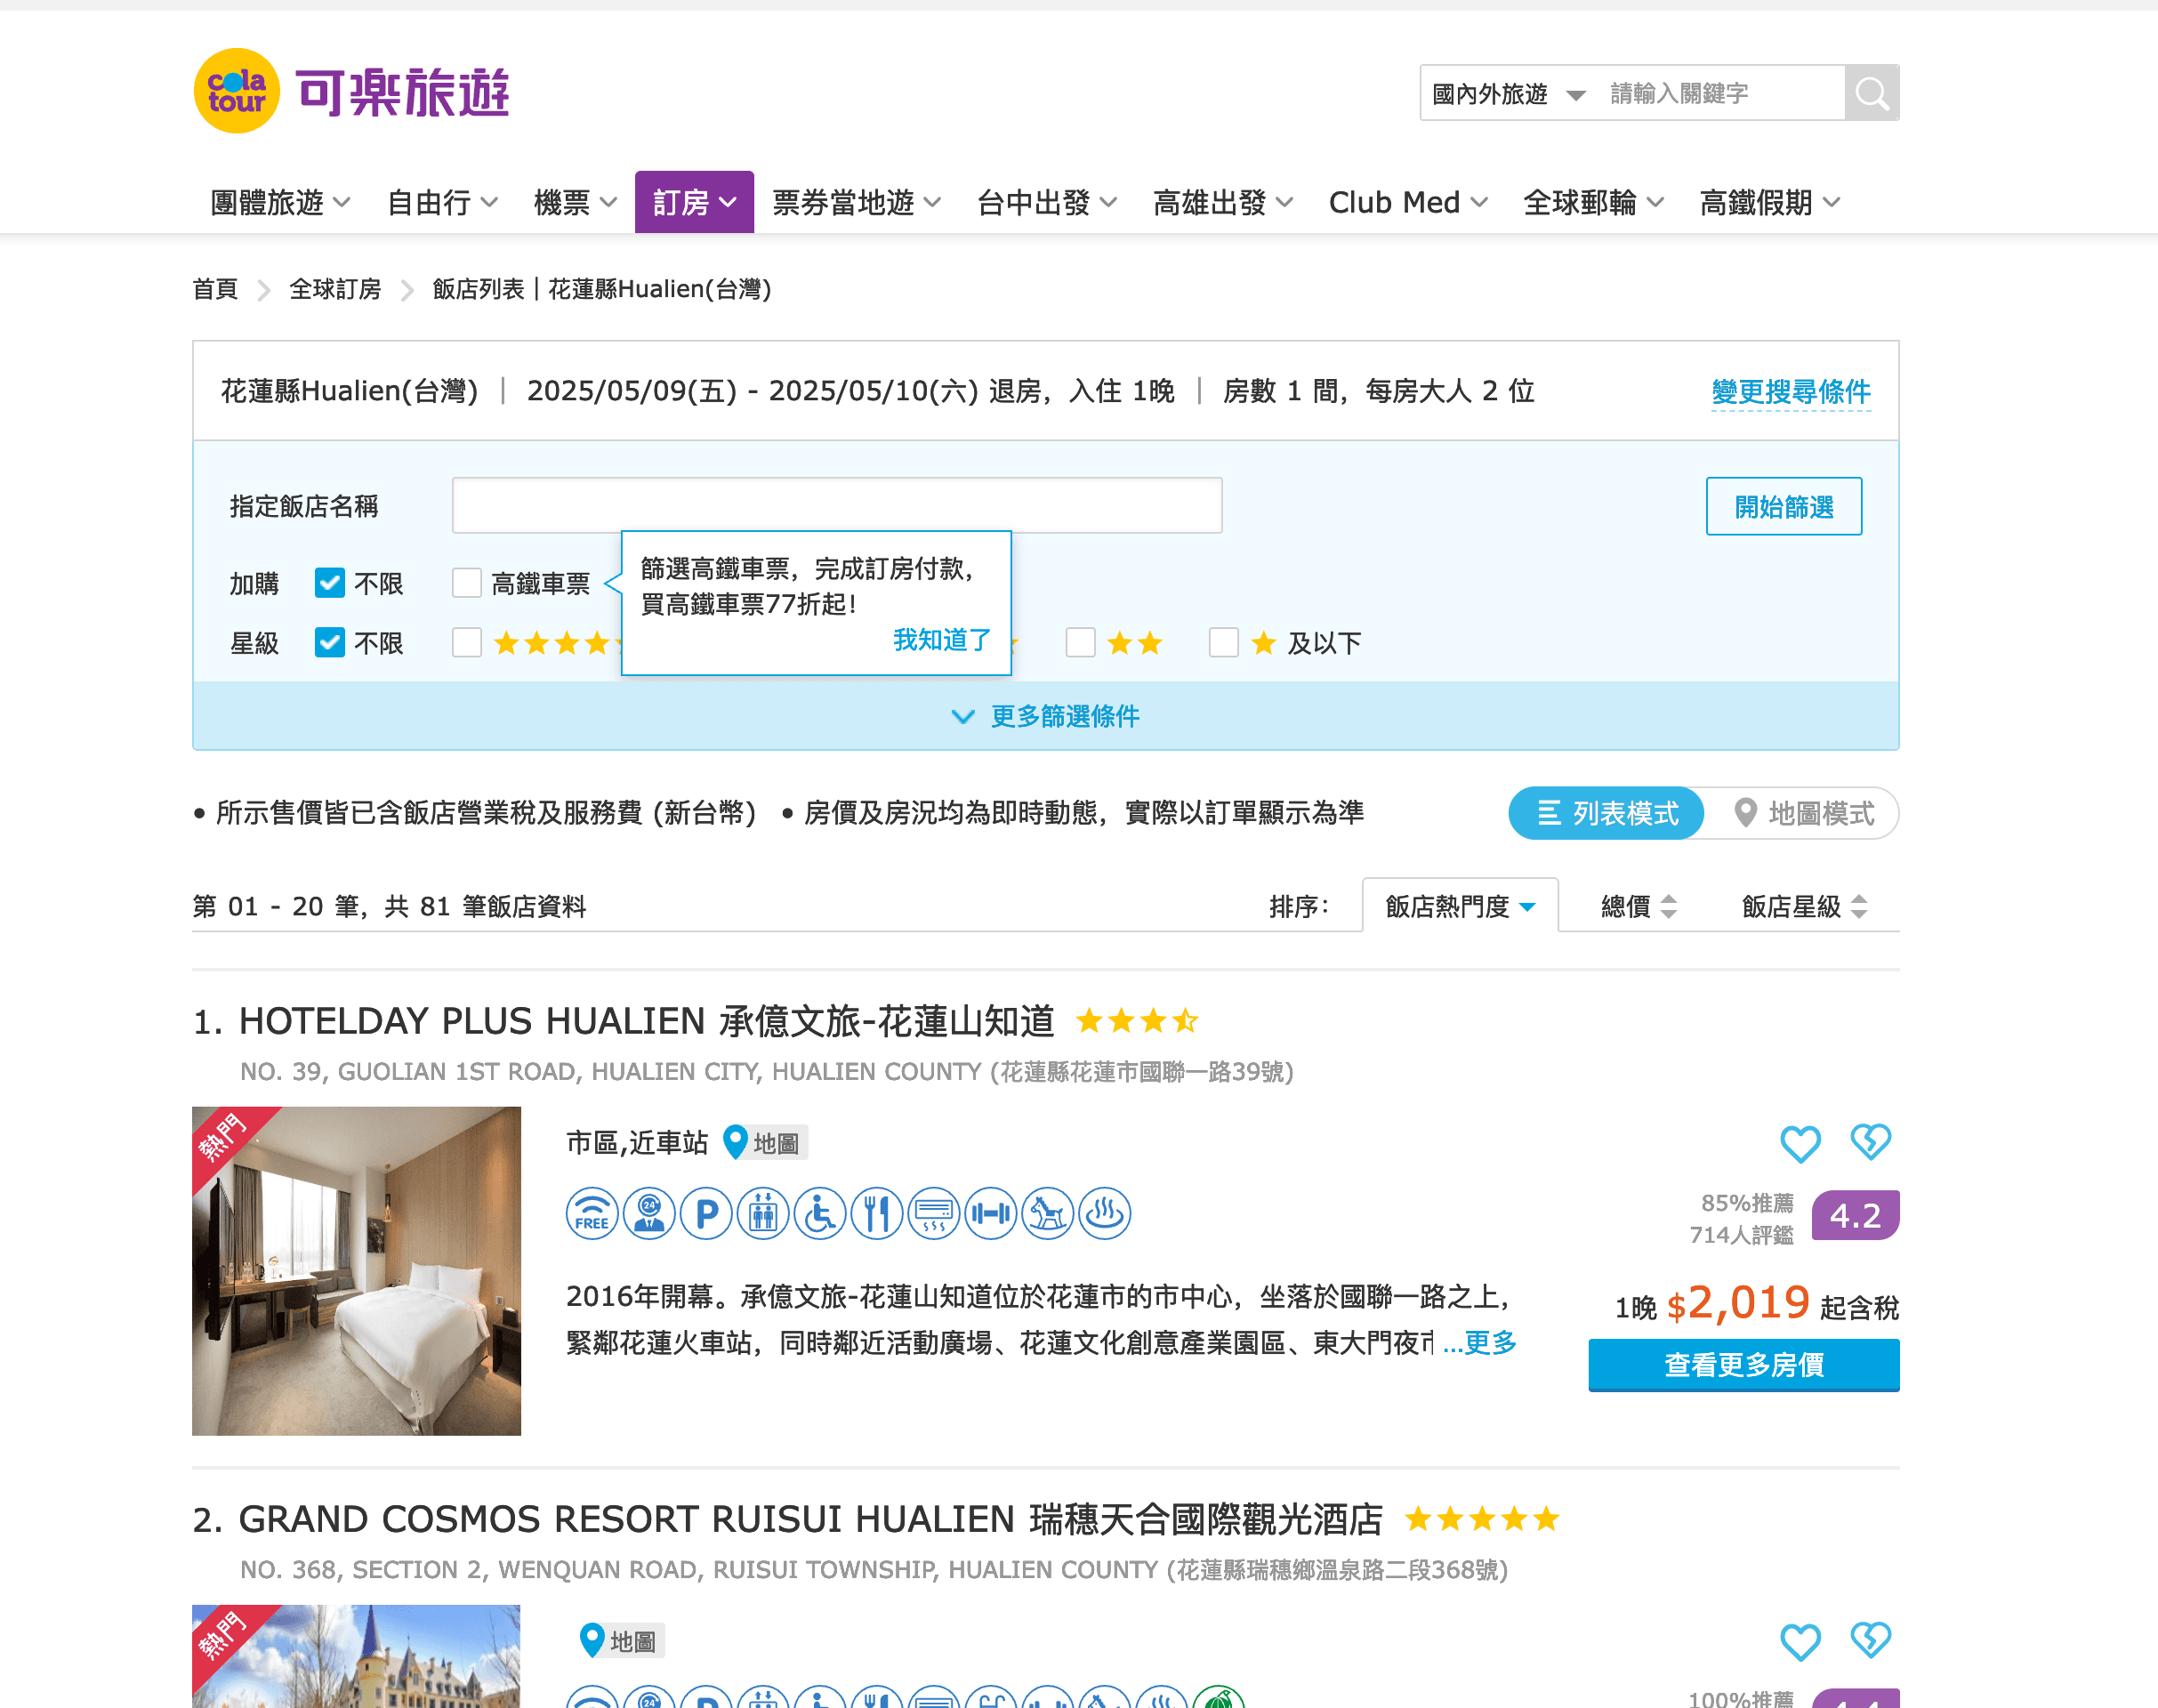Click the search magnifier icon in the header
The image size is (2158, 1708).
pos(1871,93)
